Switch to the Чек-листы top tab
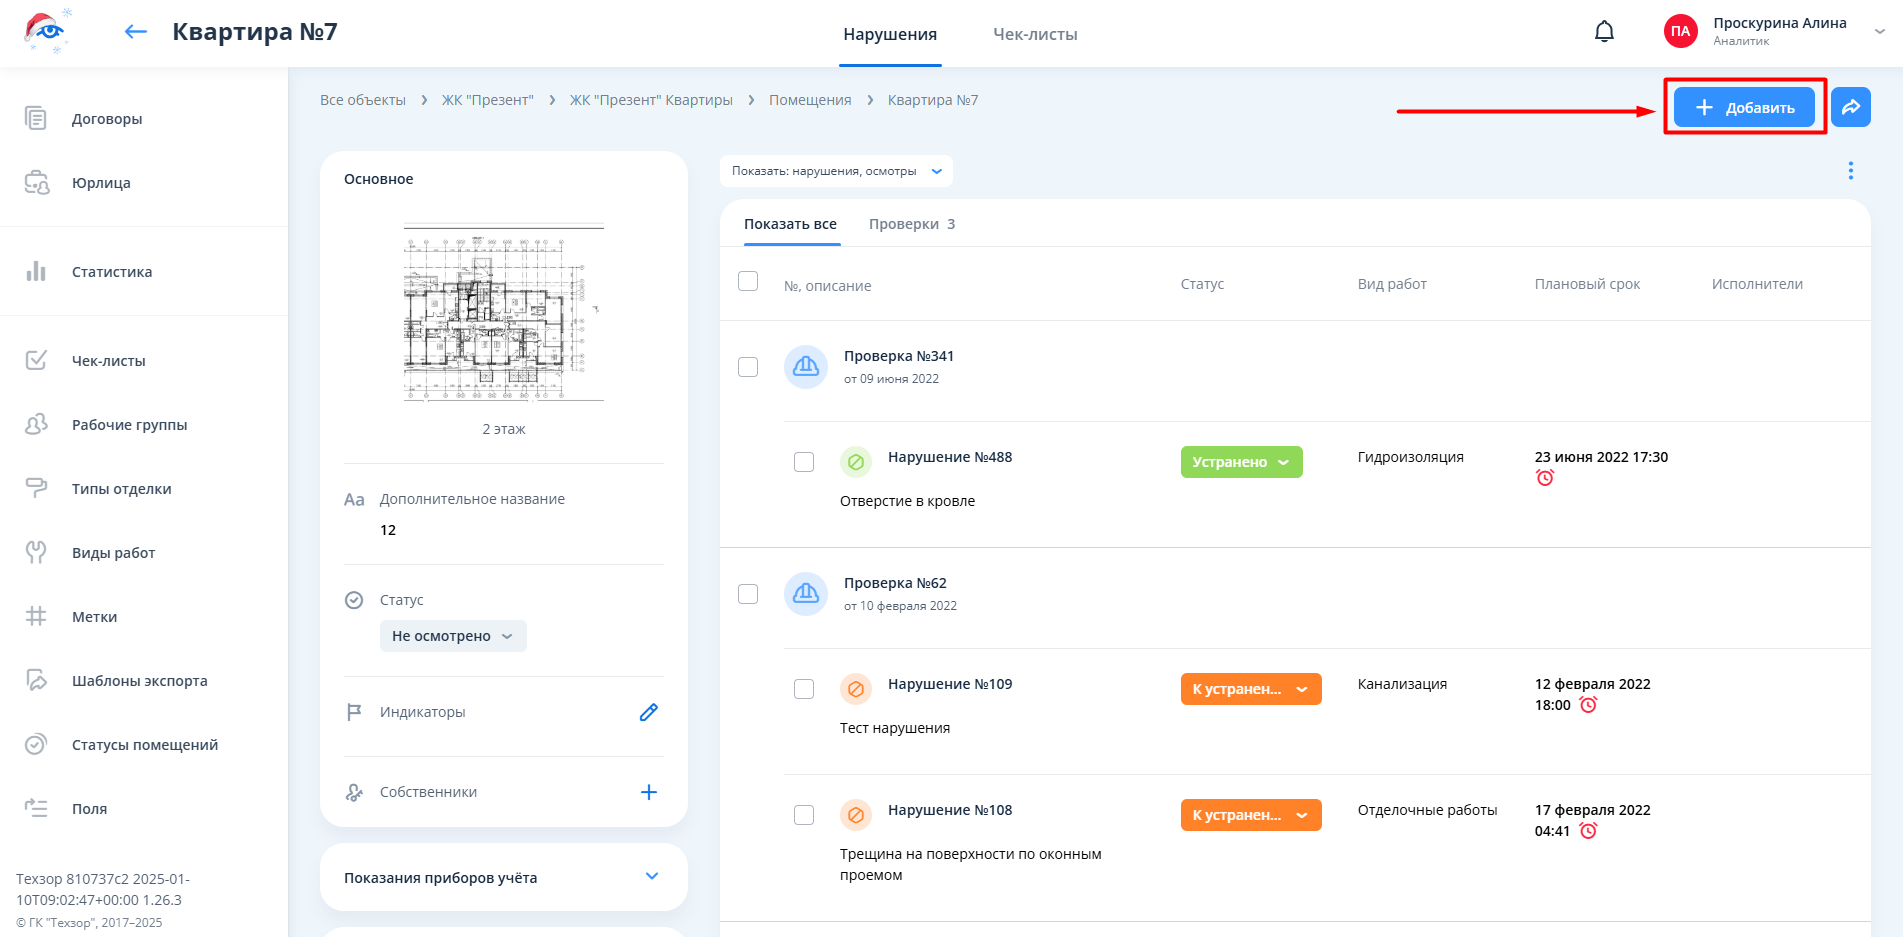Image resolution: width=1903 pixels, height=937 pixels. click(x=1035, y=34)
